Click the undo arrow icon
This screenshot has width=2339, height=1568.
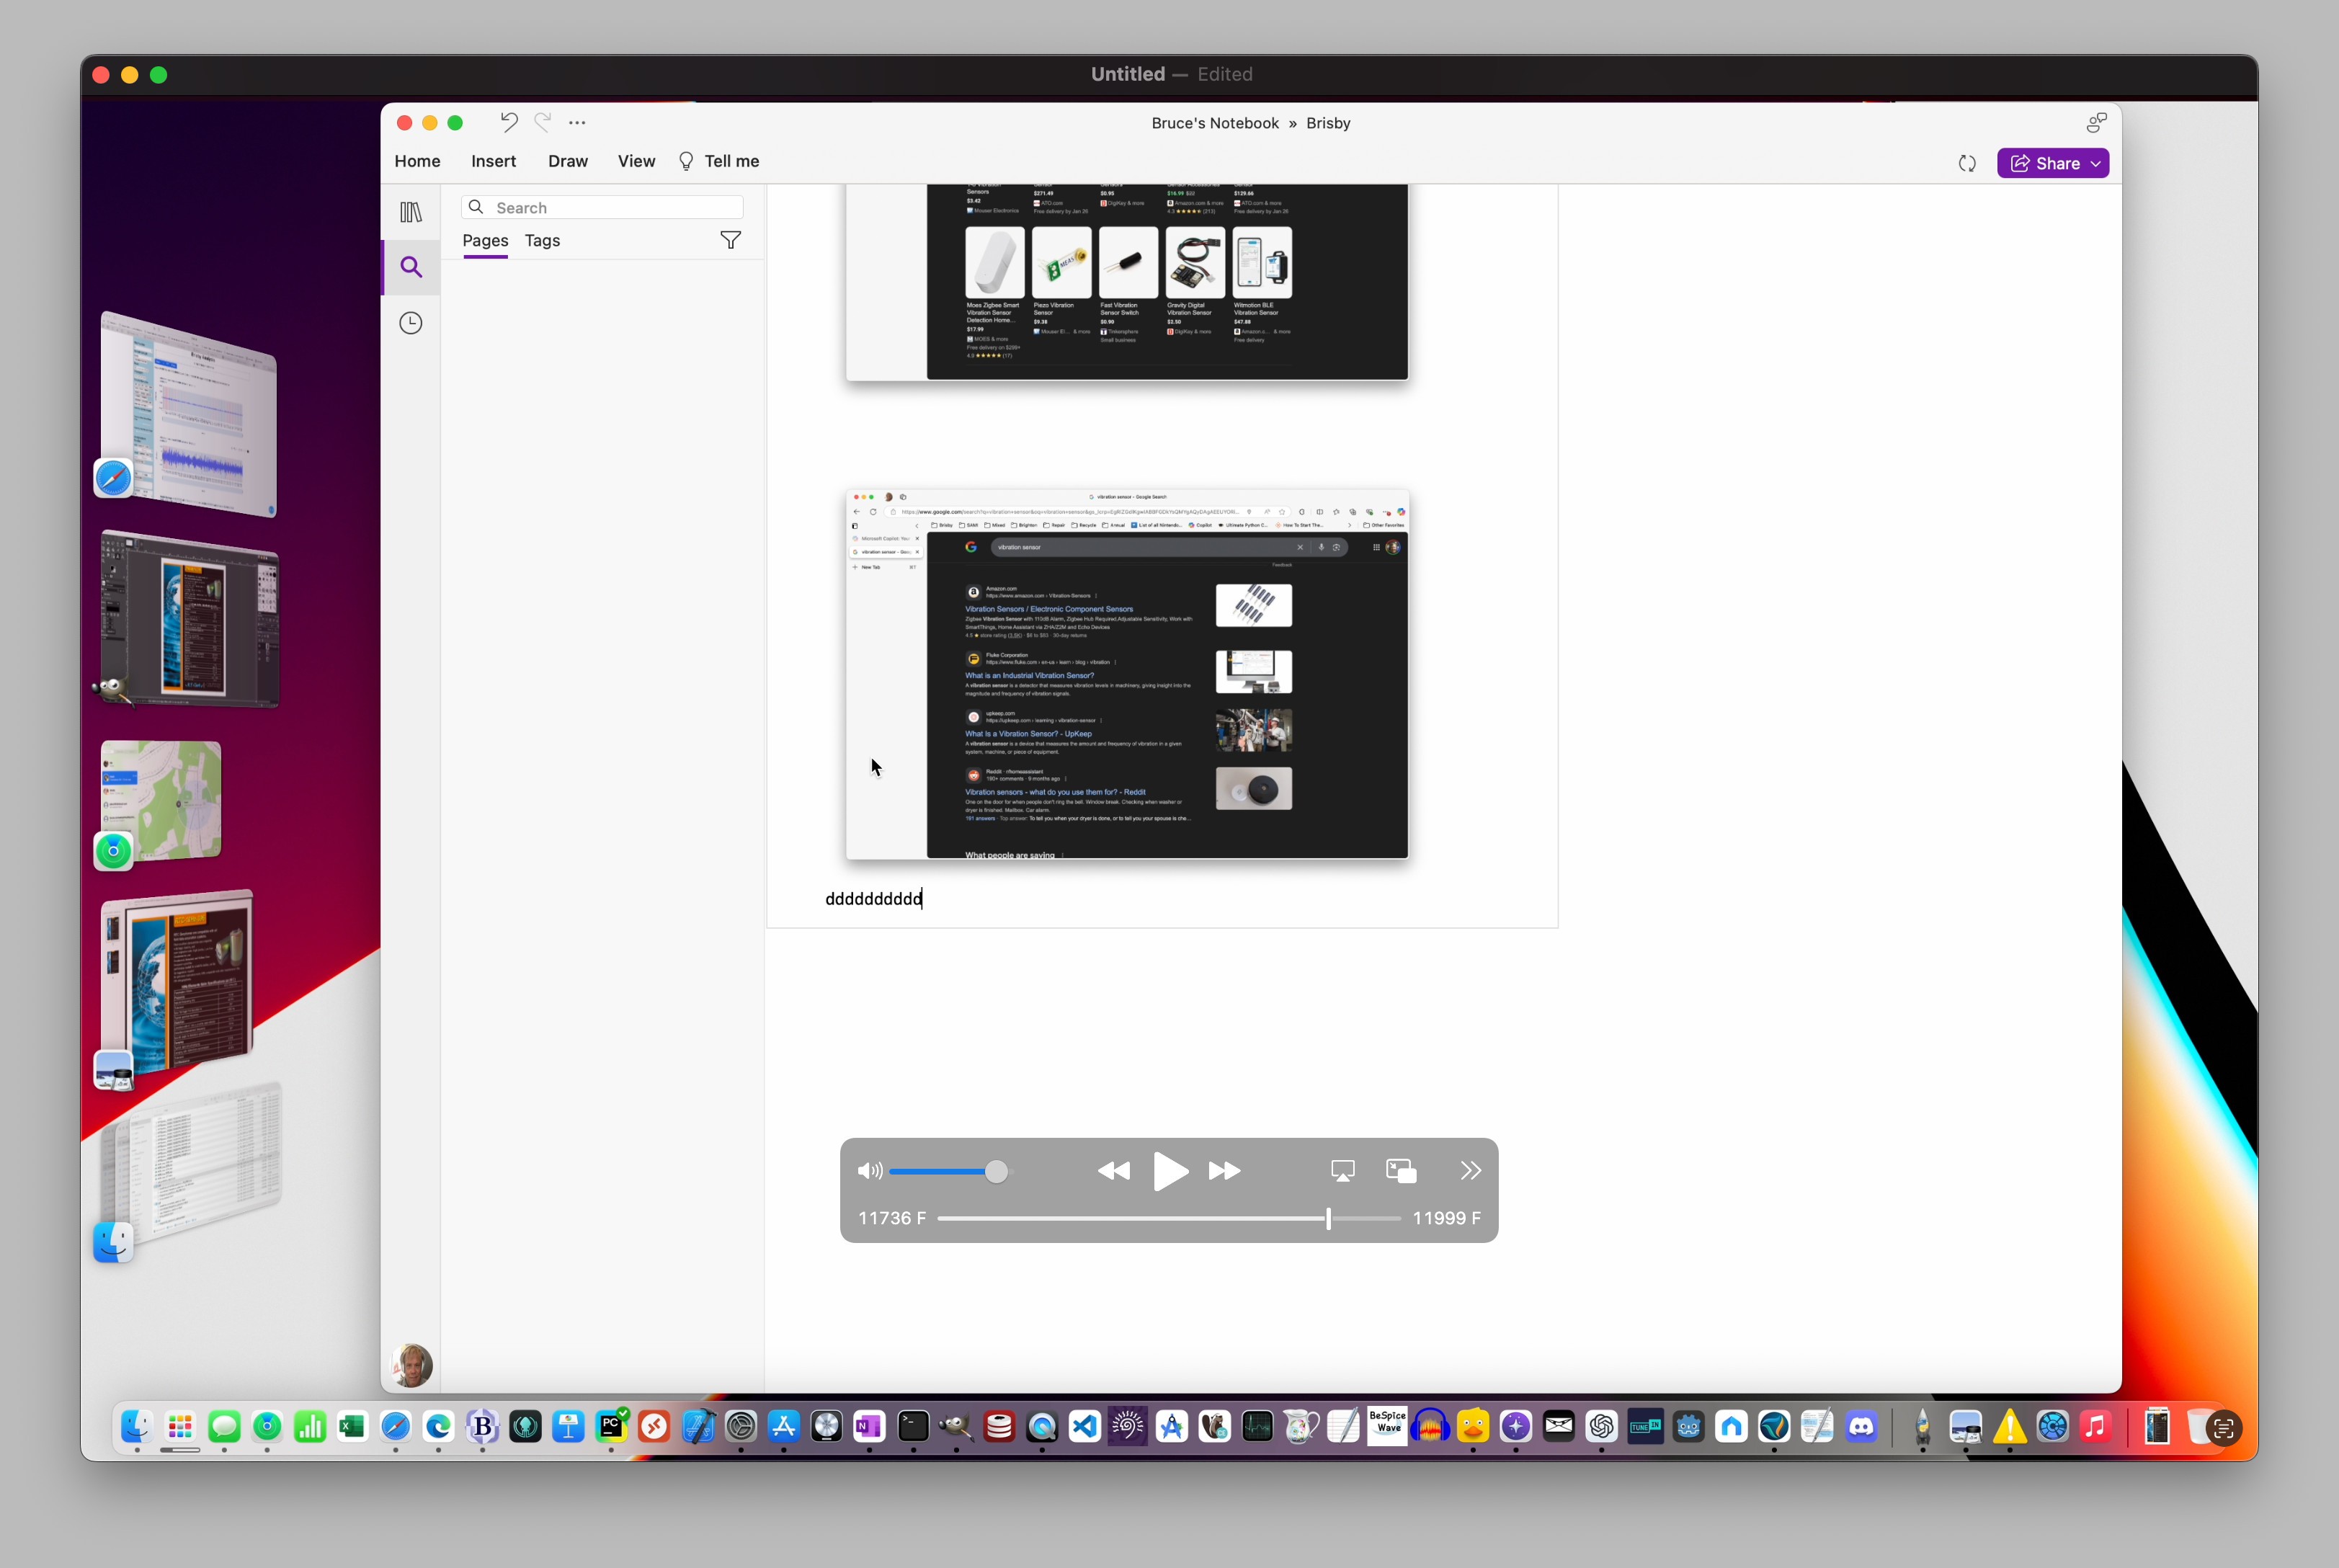508,122
